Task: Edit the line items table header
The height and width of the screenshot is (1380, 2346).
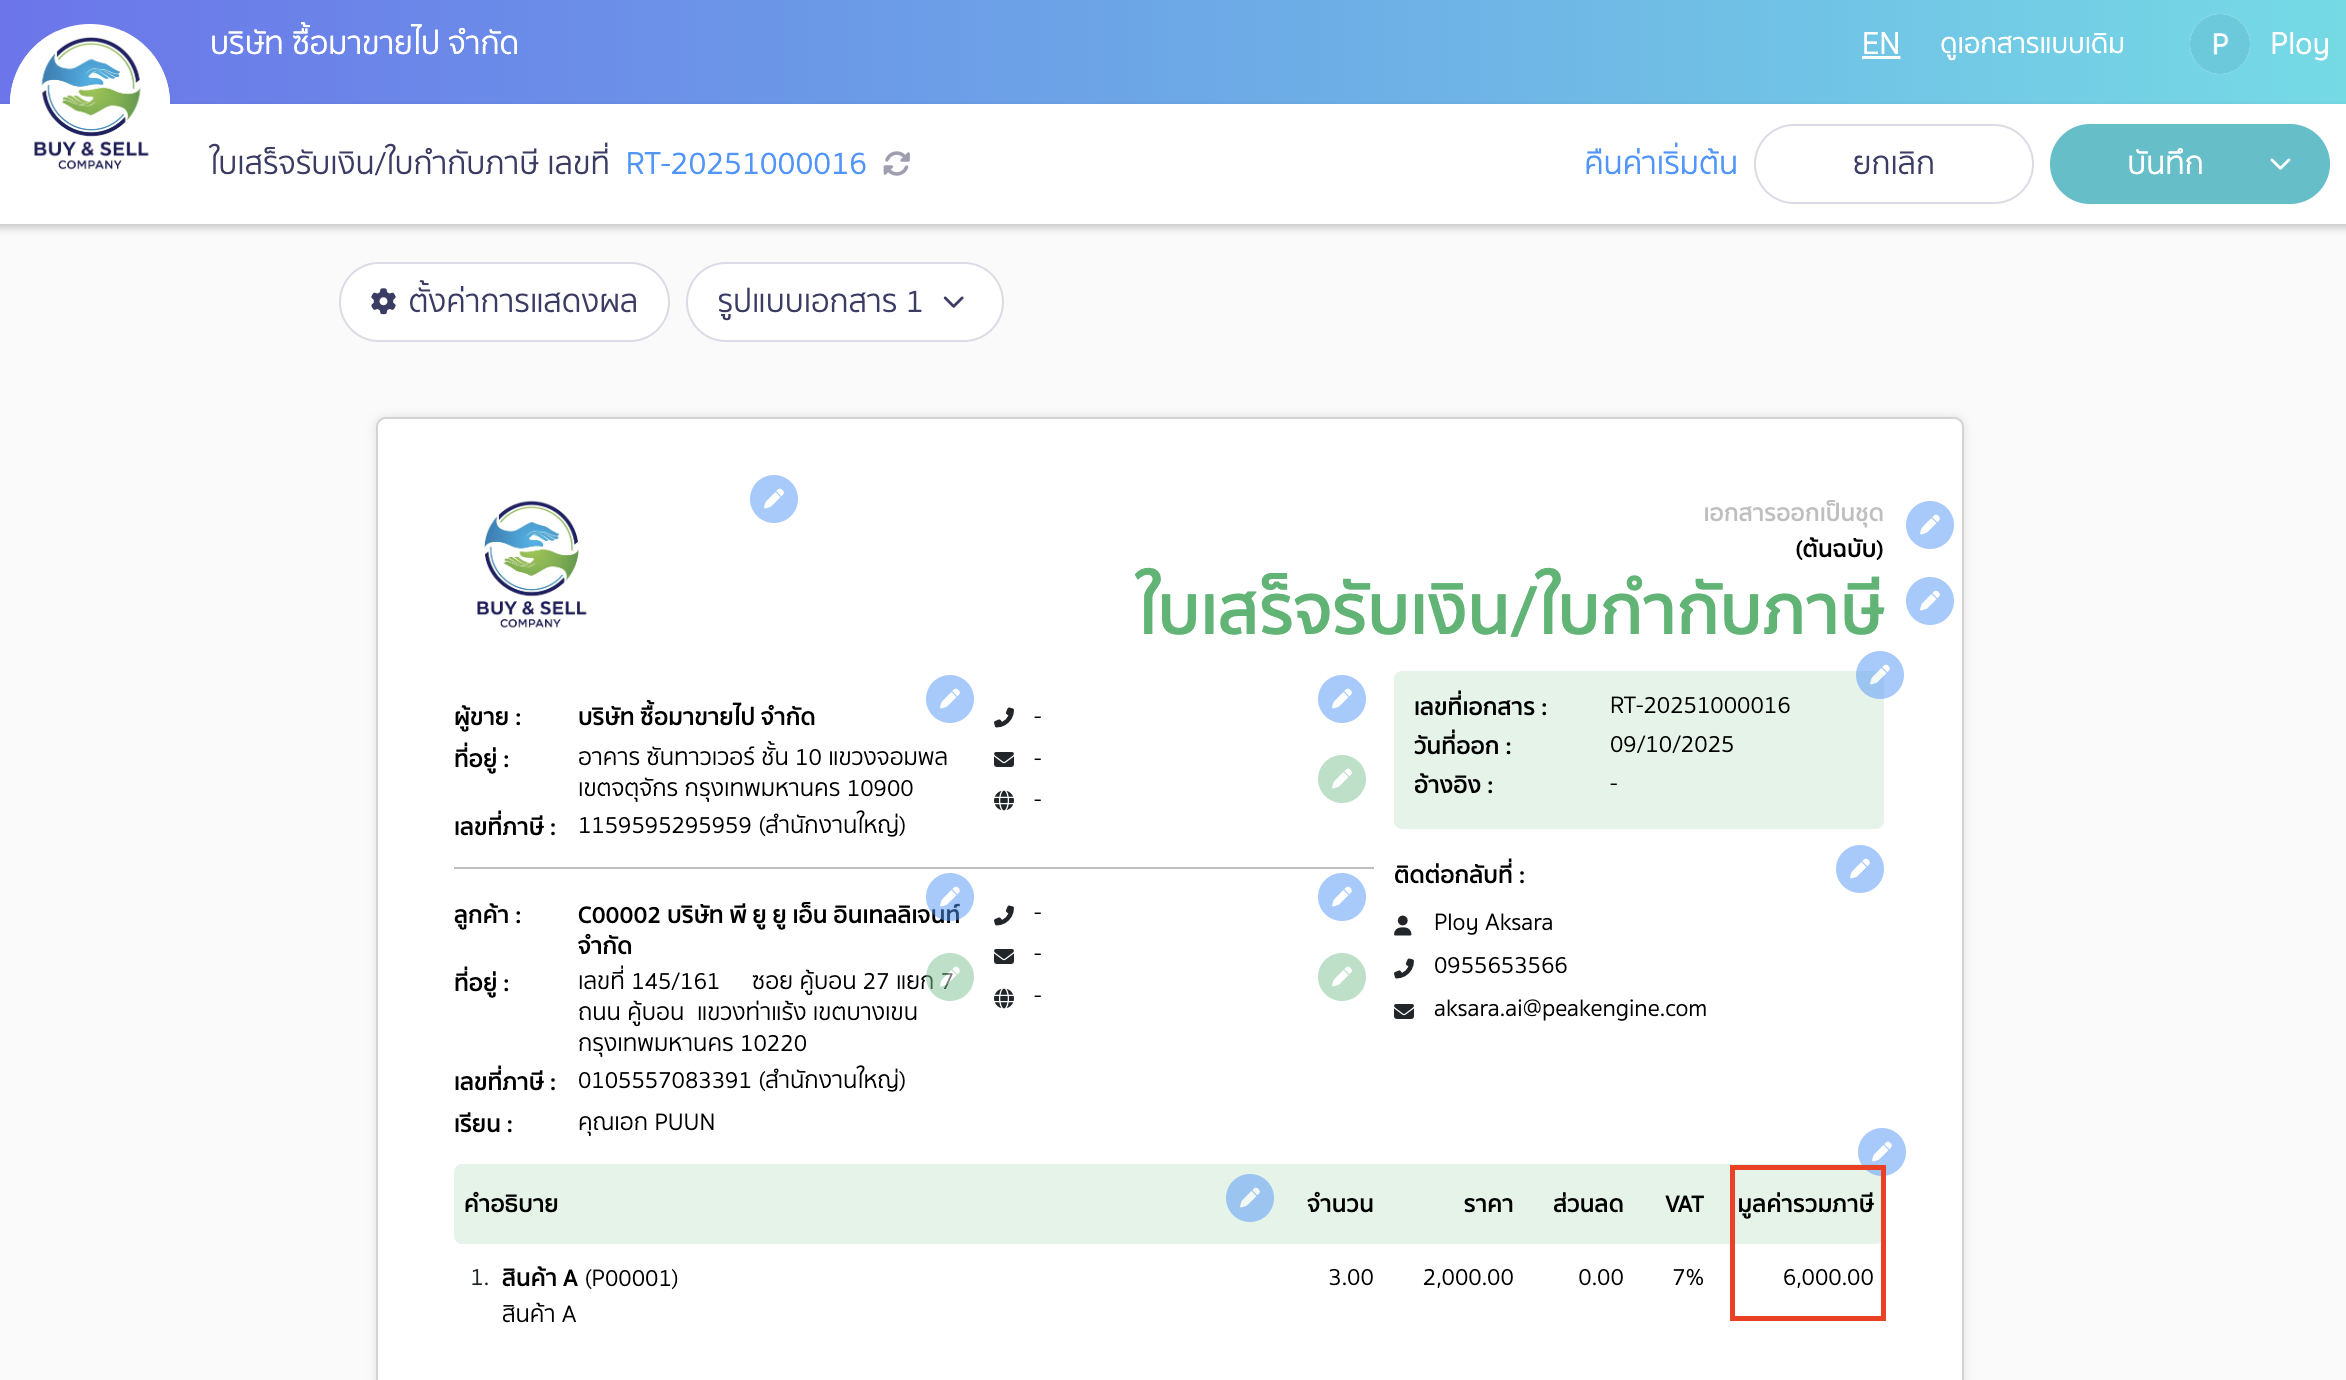Action: pos(1249,1198)
